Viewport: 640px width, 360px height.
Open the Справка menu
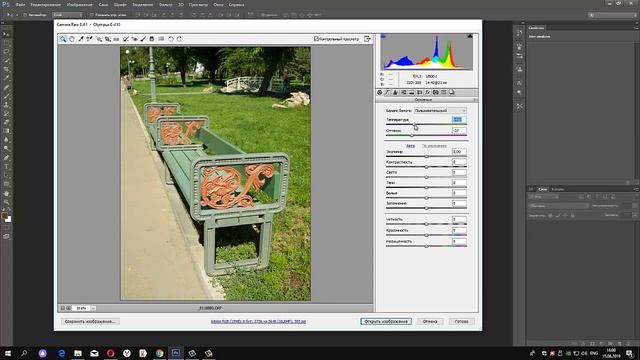[x=236, y=4]
